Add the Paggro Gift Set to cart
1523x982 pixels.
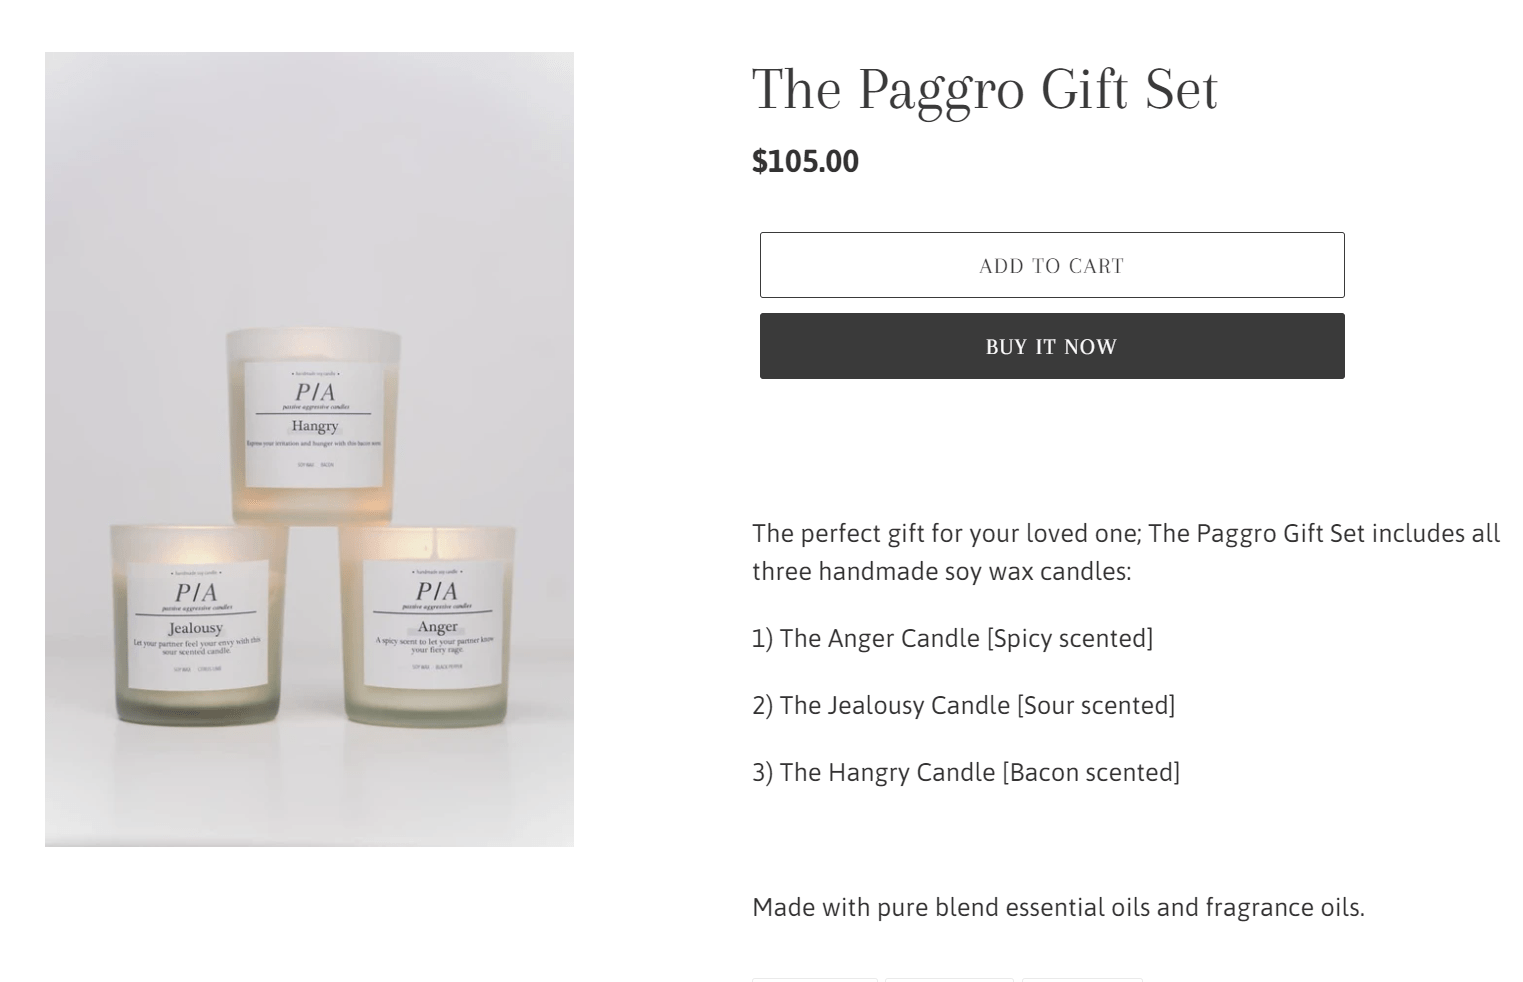(x=1052, y=265)
